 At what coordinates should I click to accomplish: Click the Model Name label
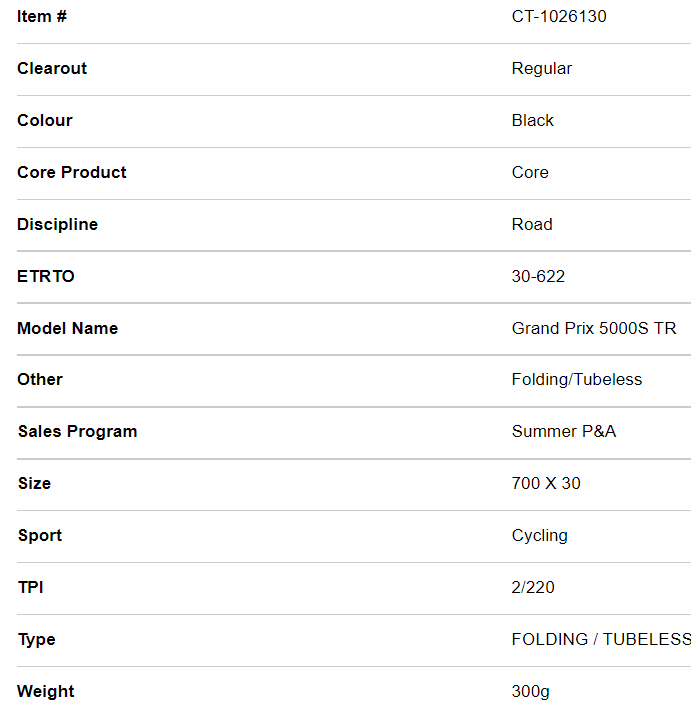pos(67,329)
